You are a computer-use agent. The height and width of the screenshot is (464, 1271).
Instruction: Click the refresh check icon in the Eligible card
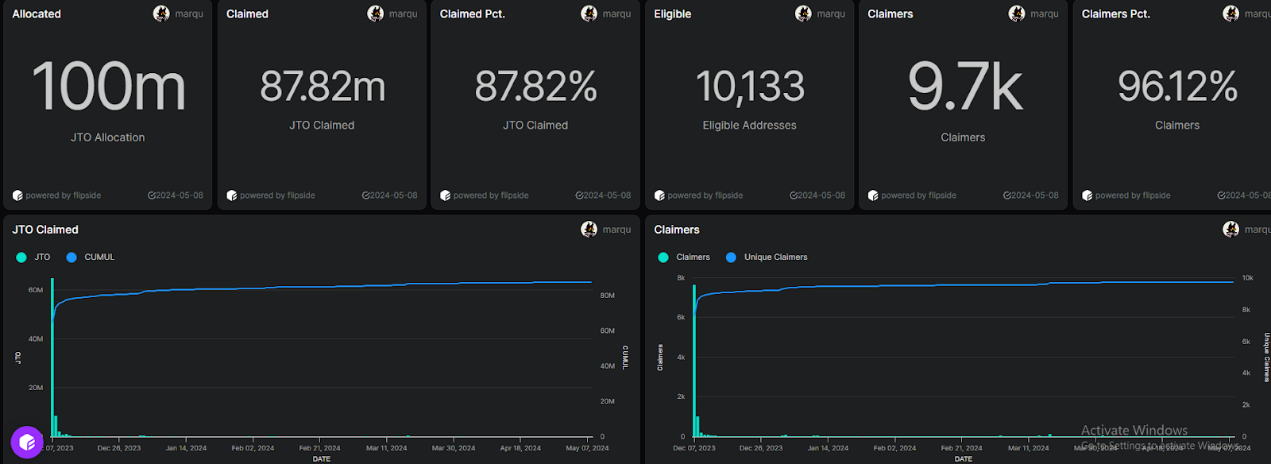[x=794, y=195]
